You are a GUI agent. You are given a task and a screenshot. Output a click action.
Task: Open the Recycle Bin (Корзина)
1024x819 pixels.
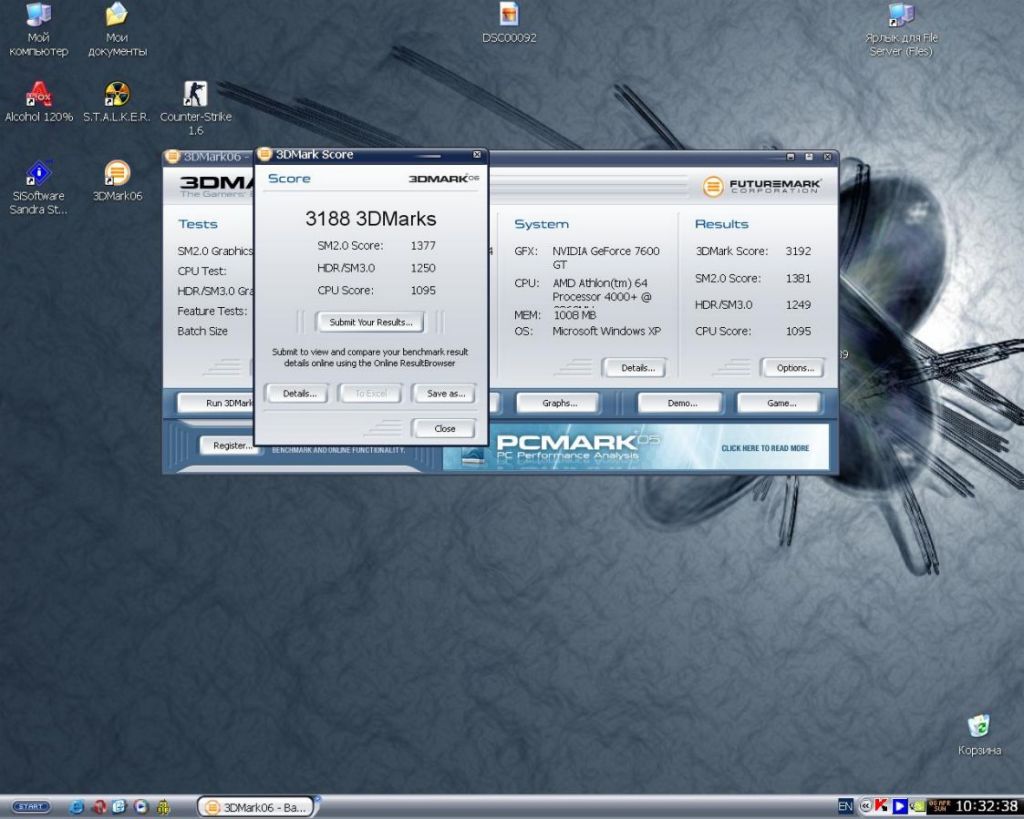tap(979, 727)
